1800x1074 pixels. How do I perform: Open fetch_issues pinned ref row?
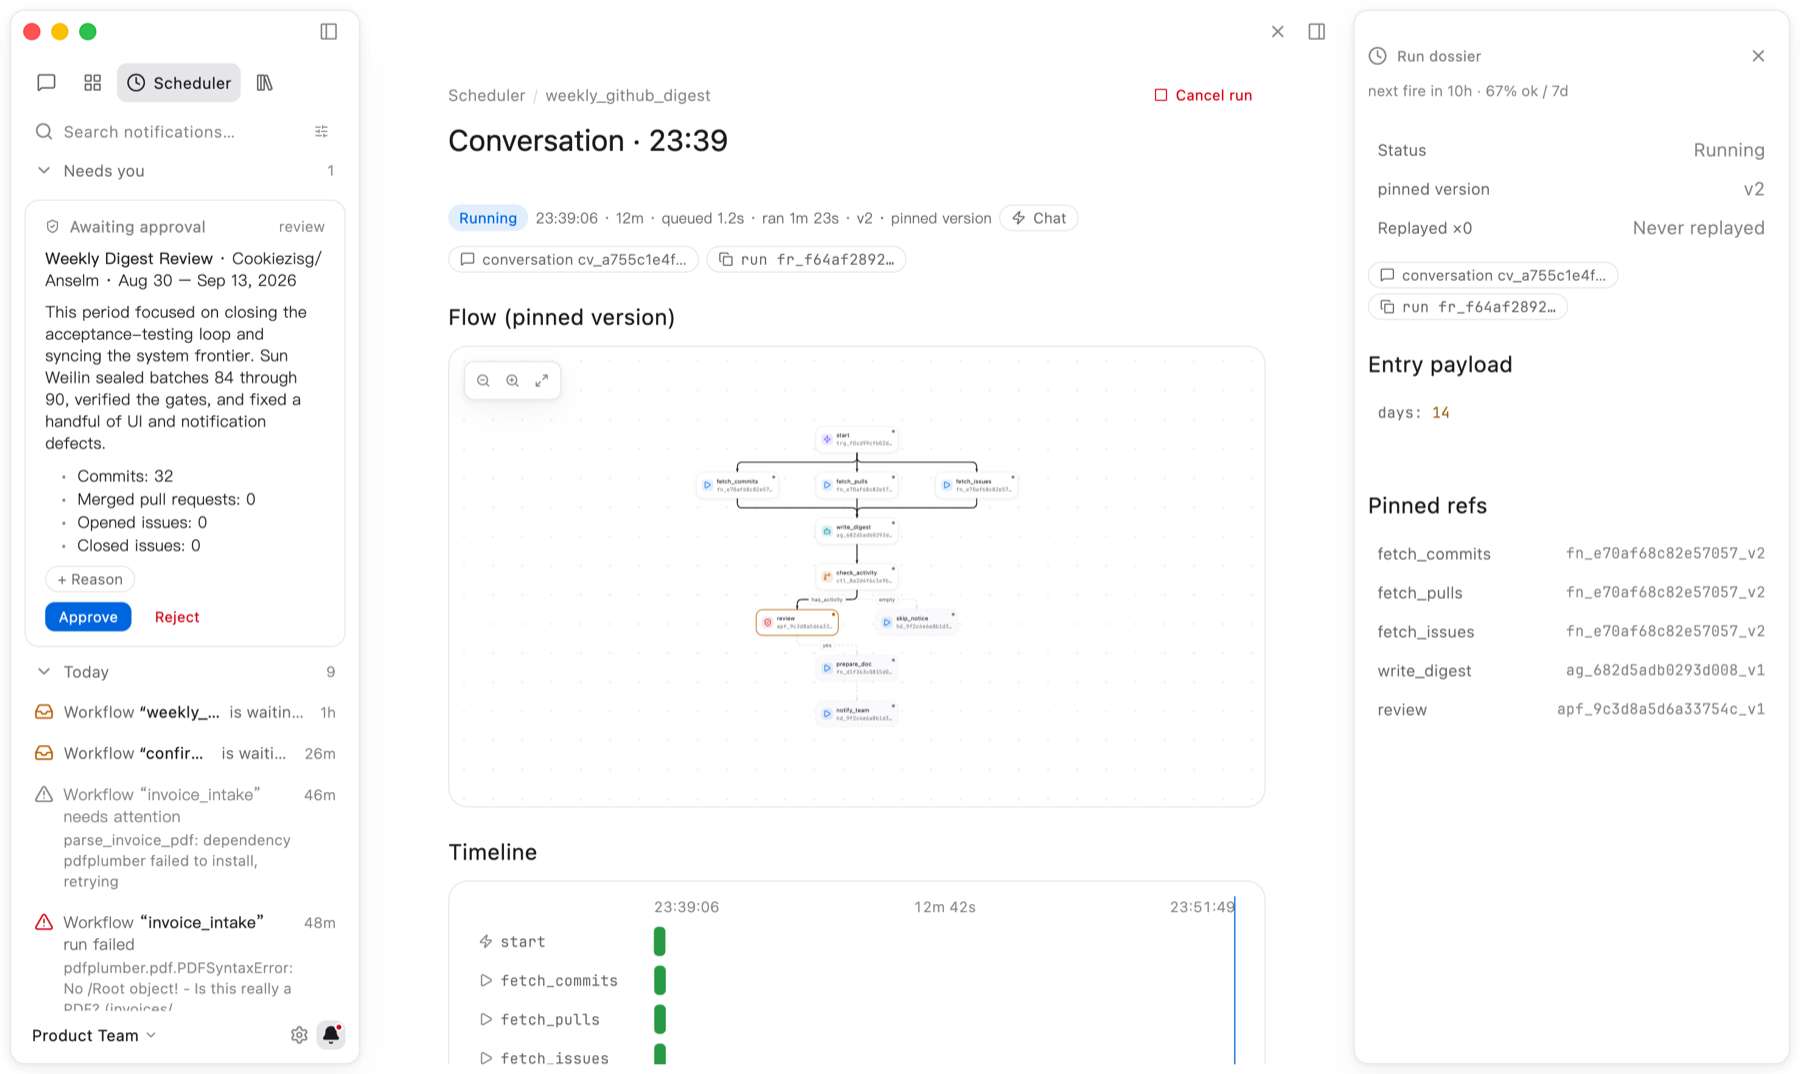(x=1571, y=632)
